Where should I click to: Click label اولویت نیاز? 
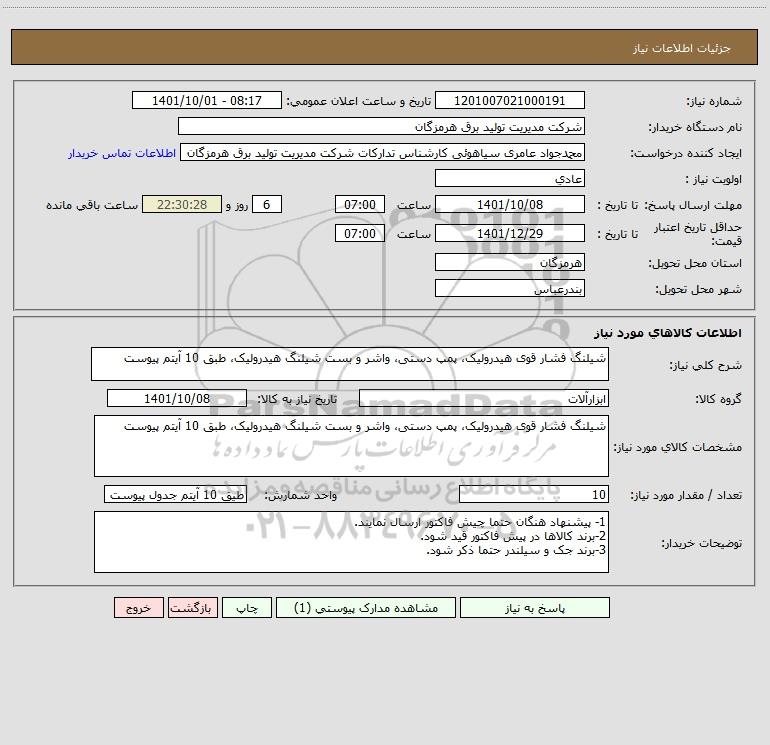[x=714, y=179]
